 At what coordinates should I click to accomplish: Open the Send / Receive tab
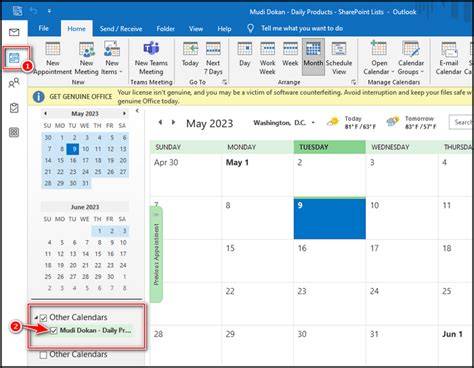click(121, 29)
